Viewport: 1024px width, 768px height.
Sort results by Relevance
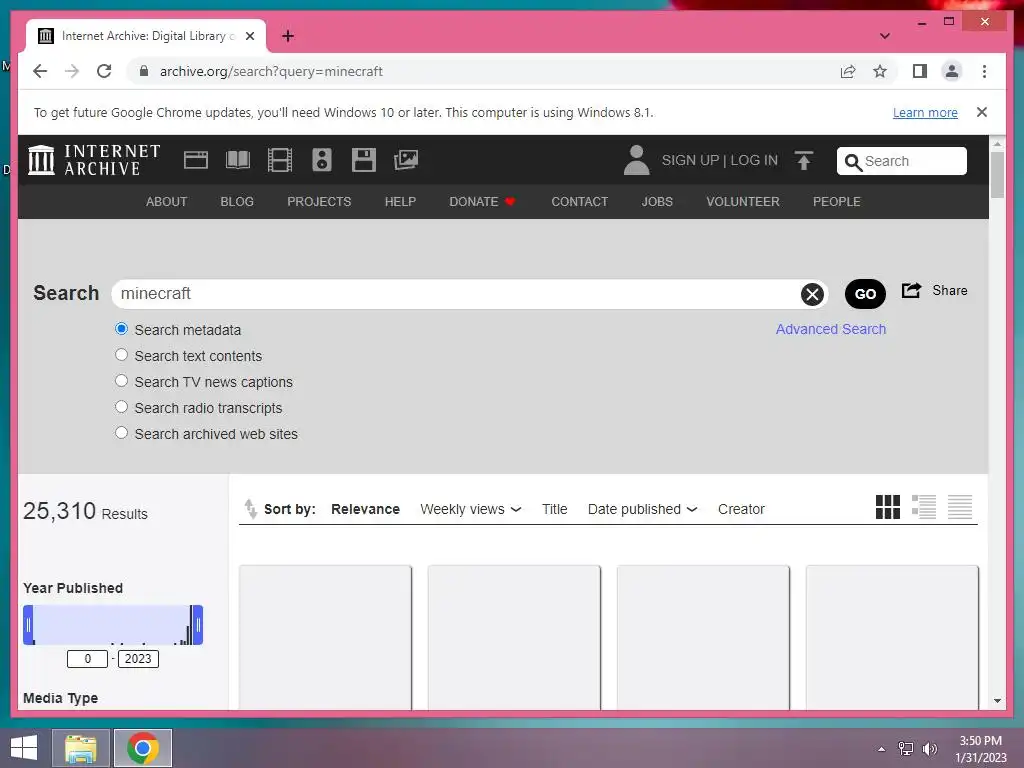(365, 509)
